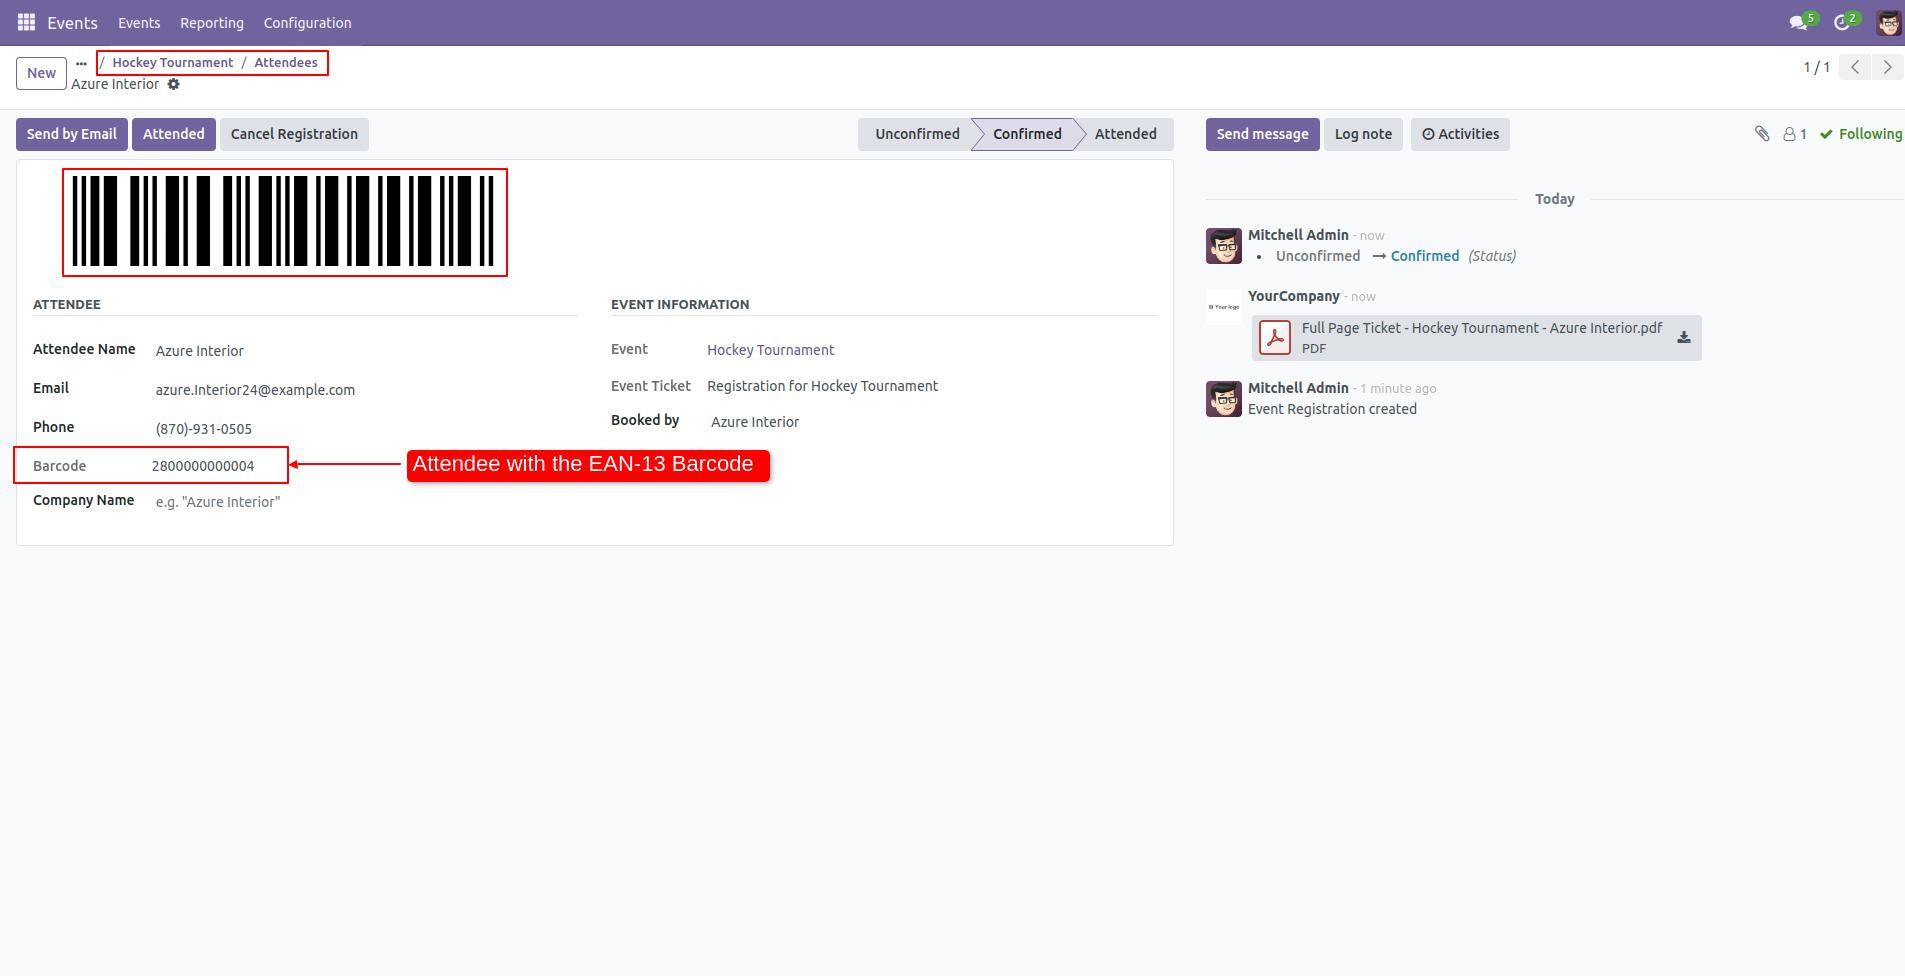
Task: Click Log note button
Action: point(1363,134)
